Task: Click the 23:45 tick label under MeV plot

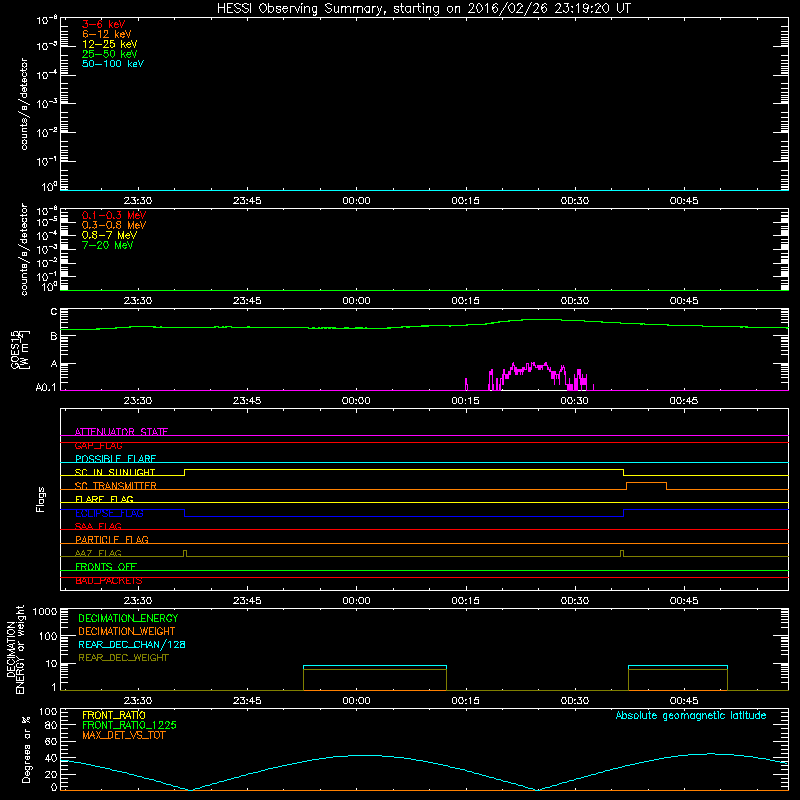Action: (x=247, y=301)
